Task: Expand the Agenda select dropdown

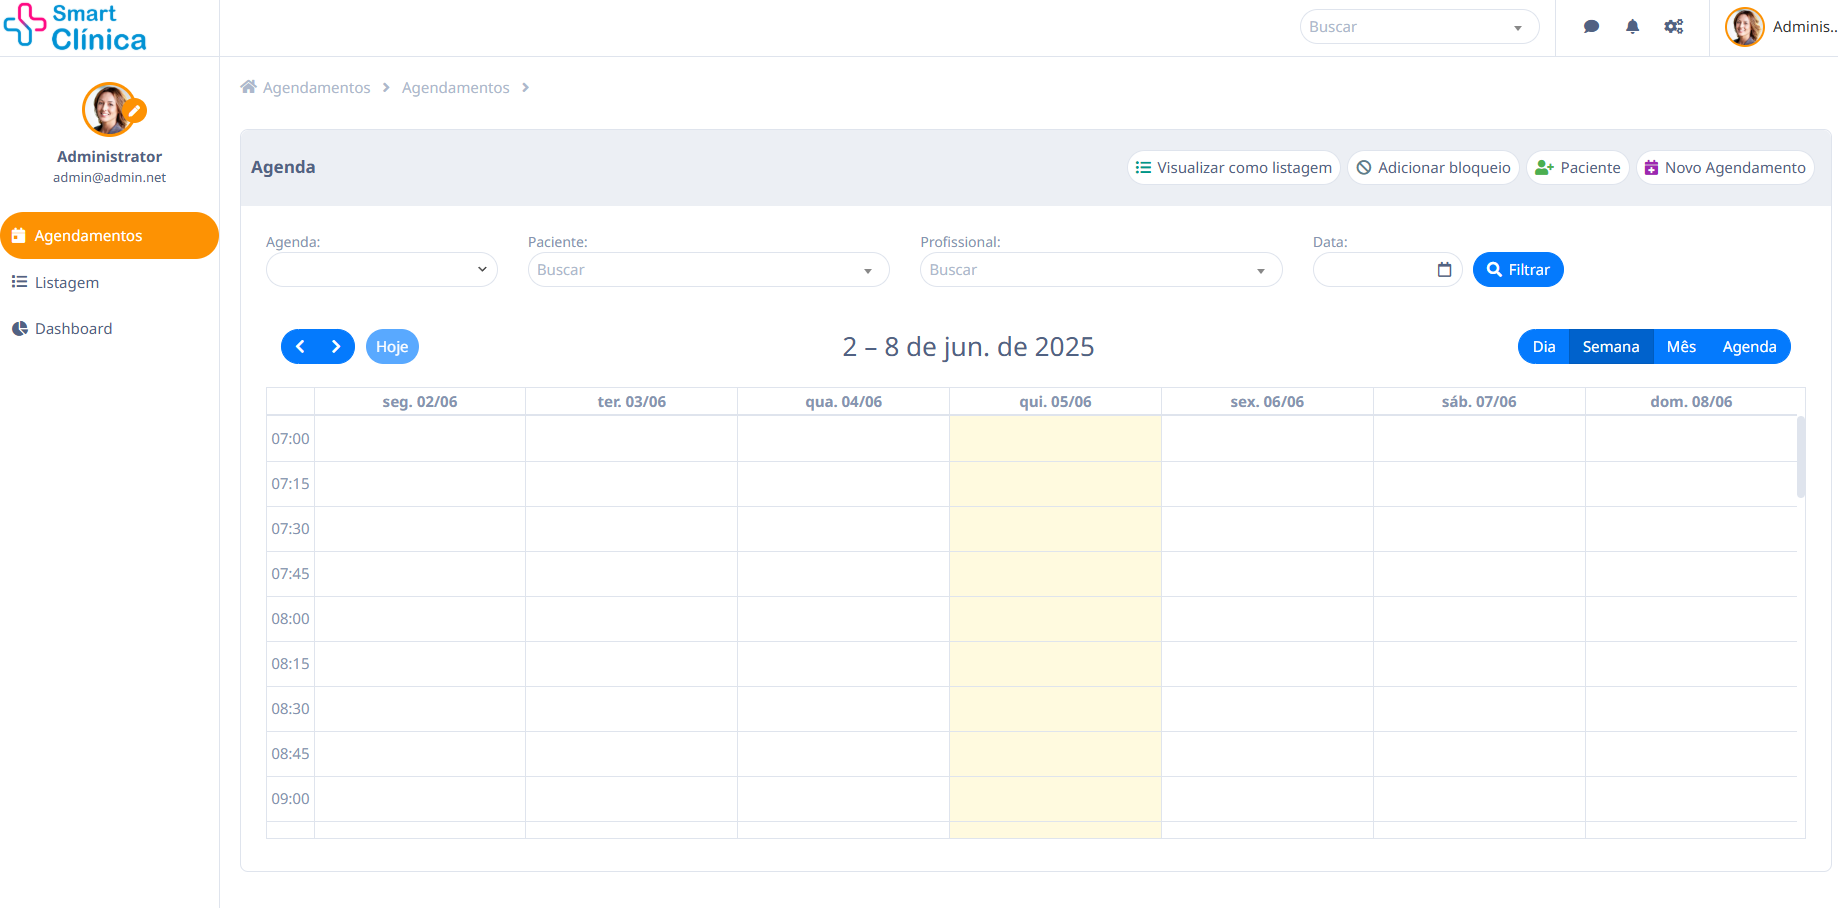Action: pos(381,270)
